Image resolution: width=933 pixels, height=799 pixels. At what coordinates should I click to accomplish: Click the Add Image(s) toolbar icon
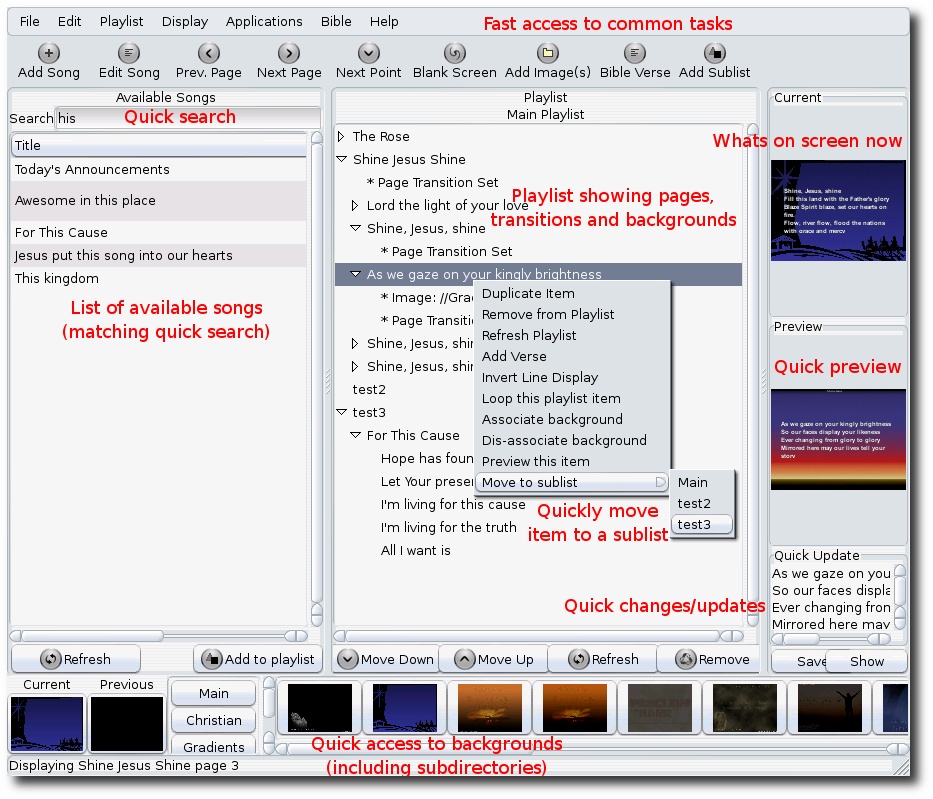pyautogui.click(x=548, y=54)
